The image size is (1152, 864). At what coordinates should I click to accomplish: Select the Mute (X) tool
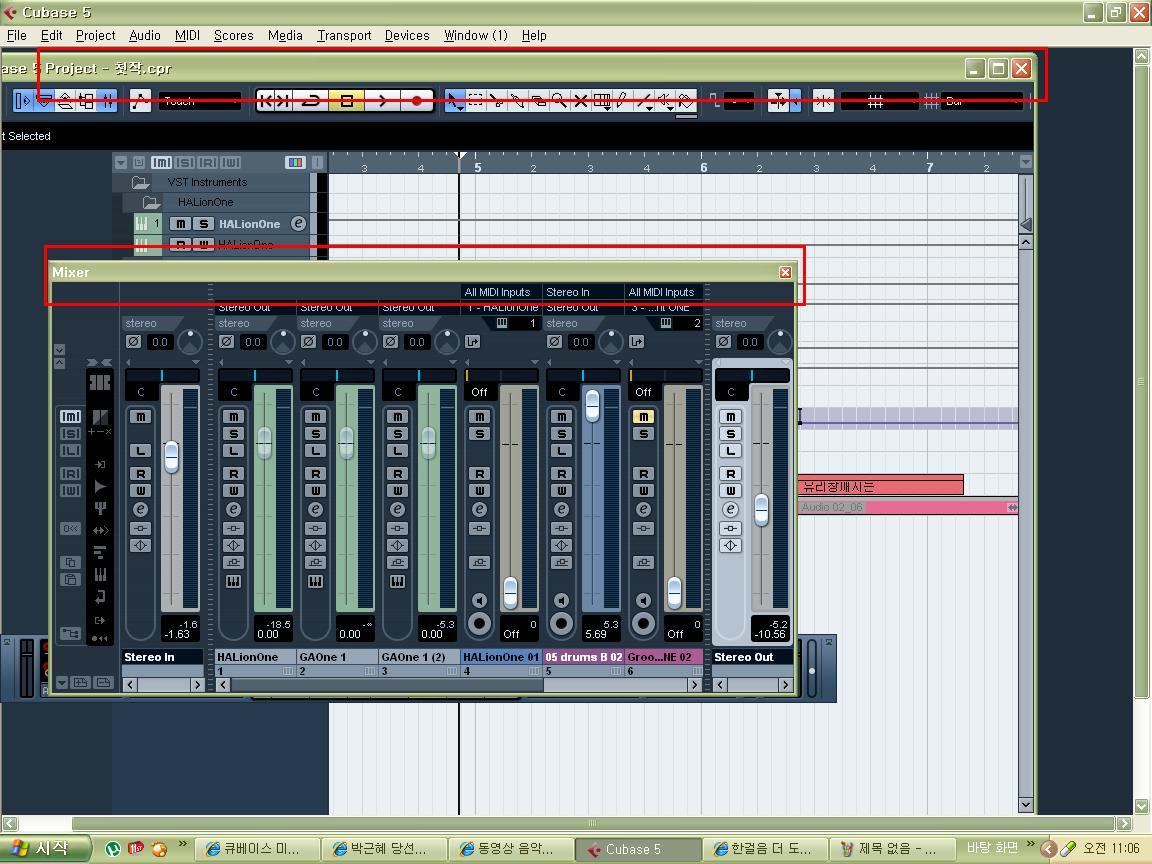coord(580,101)
